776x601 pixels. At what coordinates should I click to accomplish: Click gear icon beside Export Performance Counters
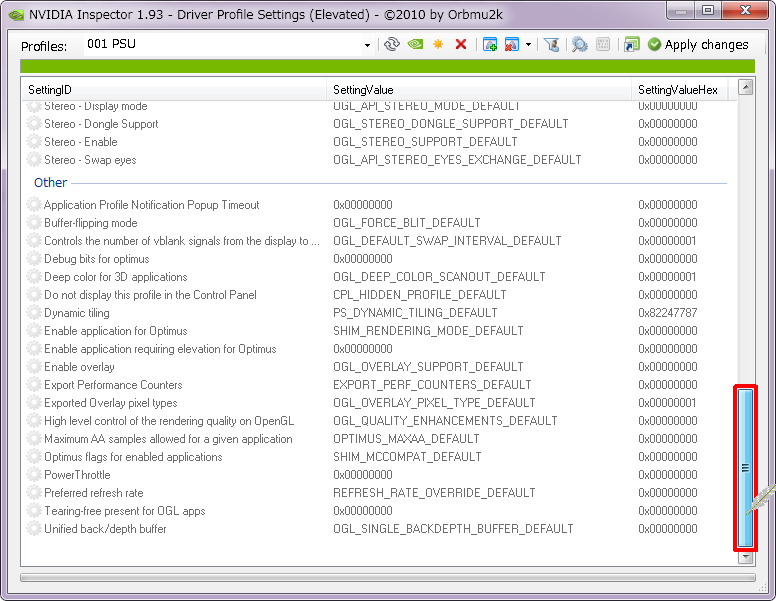34,385
